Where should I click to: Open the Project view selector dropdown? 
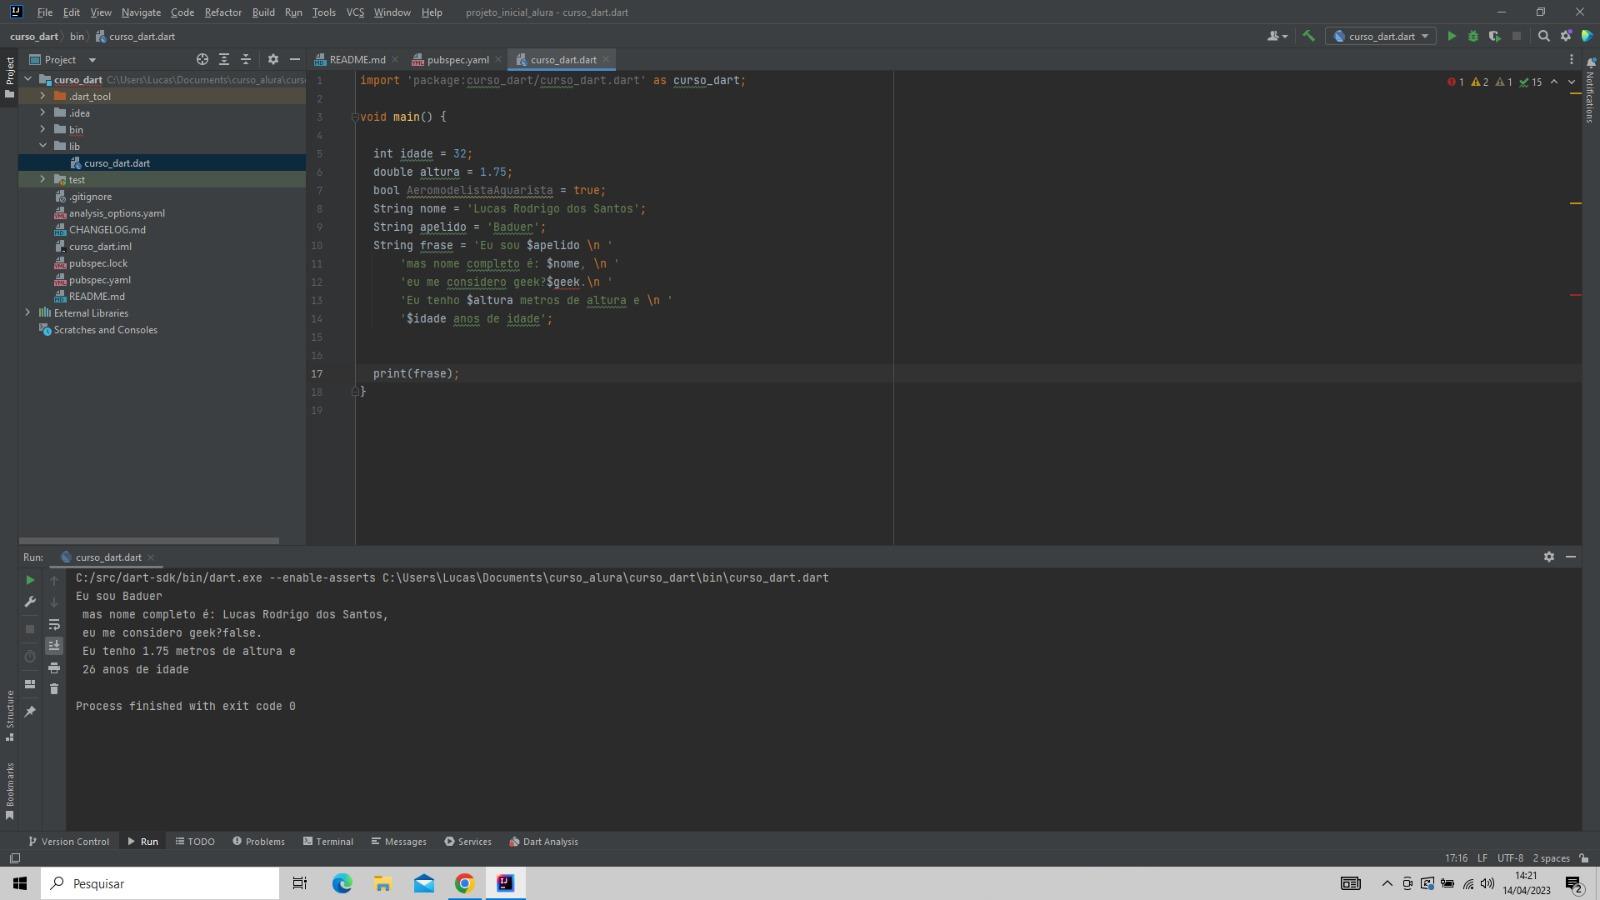(x=62, y=59)
